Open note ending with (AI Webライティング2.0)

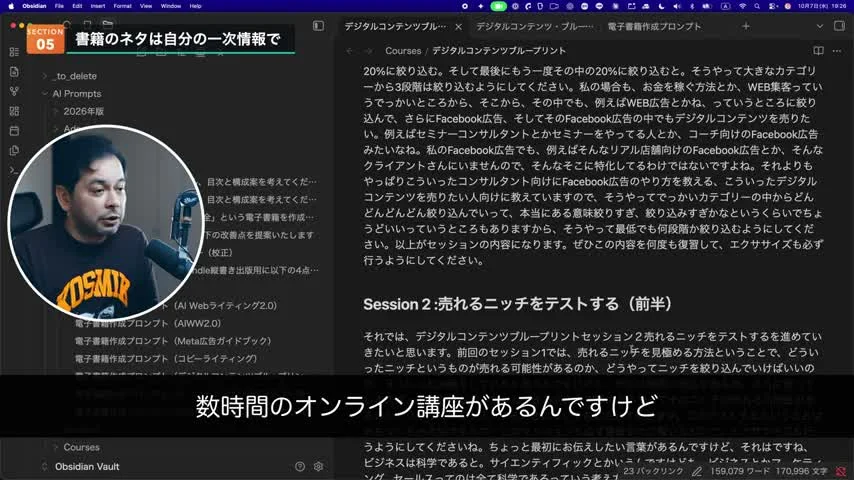pyautogui.click(x=225, y=306)
